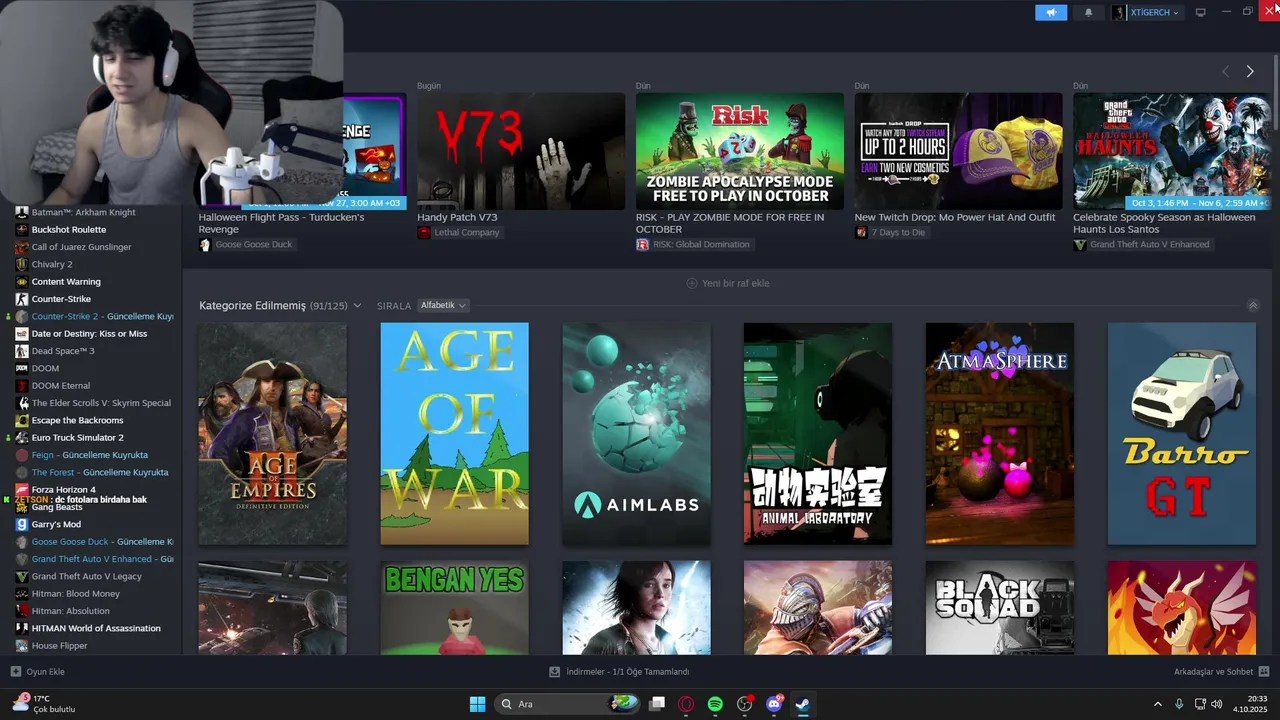Open the Black Squad game cover

click(x=1000, y=608)
